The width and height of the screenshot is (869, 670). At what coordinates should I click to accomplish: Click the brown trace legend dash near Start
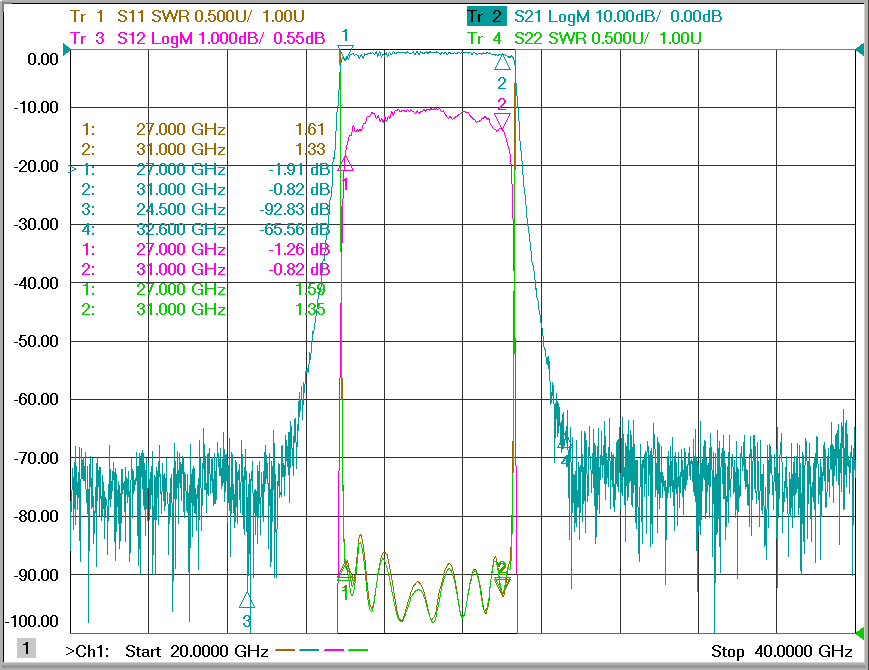point(285,649)
